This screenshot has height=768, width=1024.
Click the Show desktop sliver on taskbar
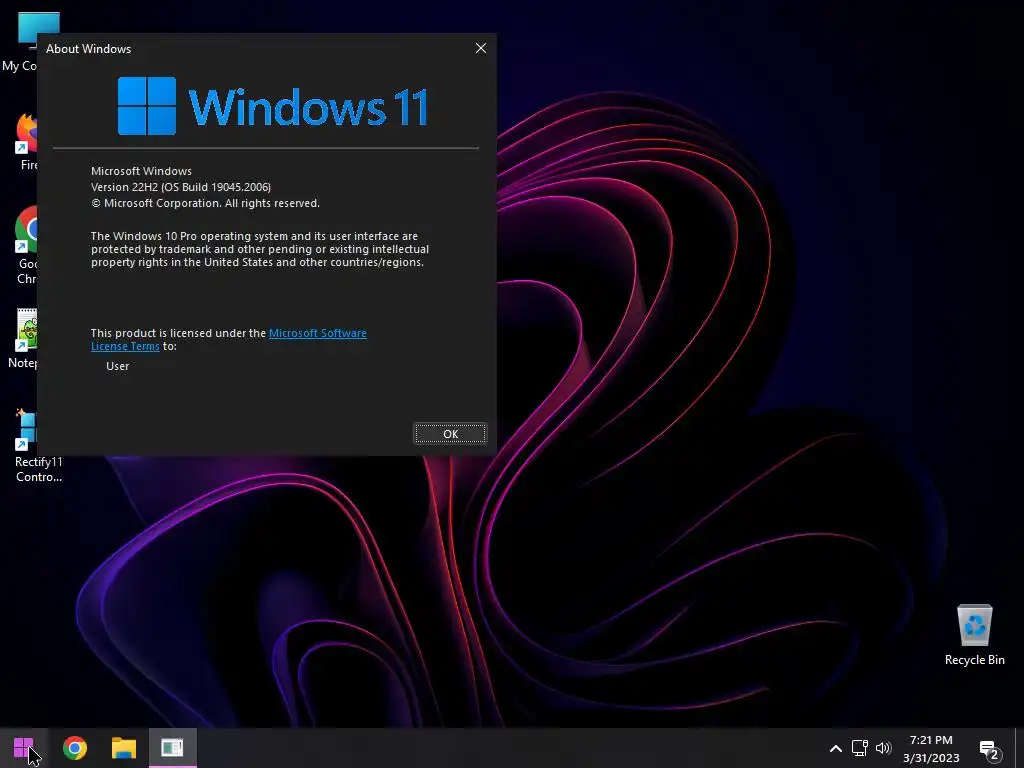pyautogui.click(x=1019, y=748)
